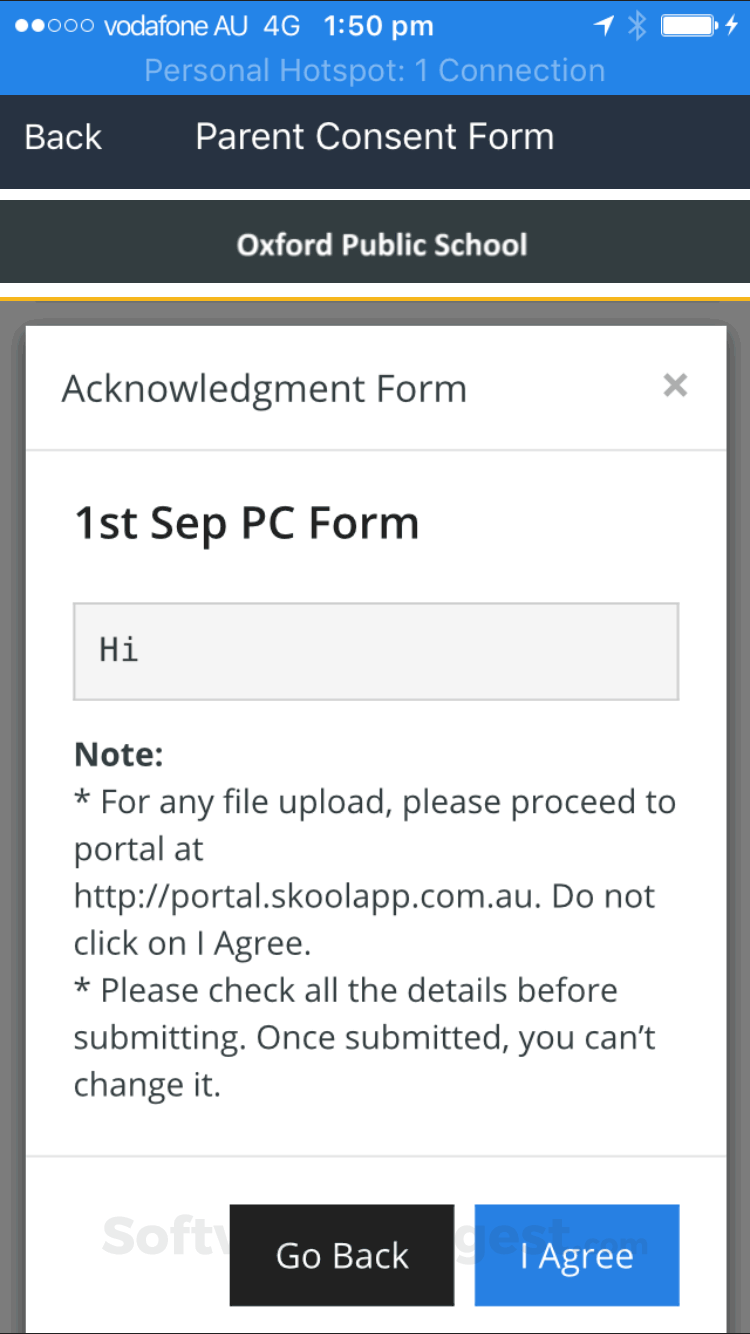Tap the 4G network indicator

[281, 26]
